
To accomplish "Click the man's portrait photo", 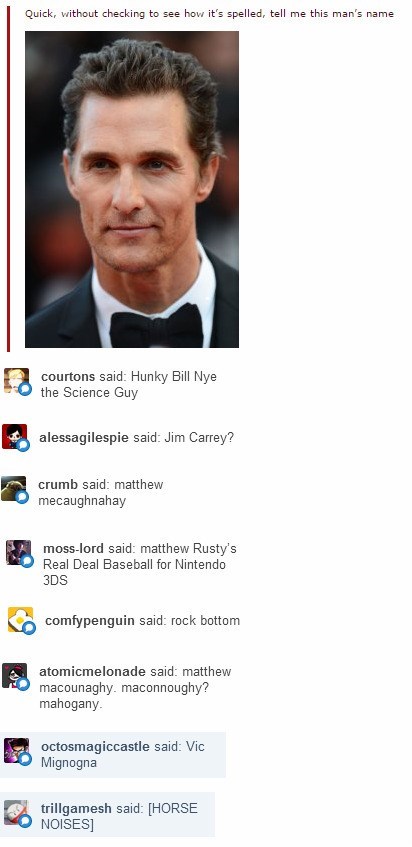I will [x=132, y=189].
